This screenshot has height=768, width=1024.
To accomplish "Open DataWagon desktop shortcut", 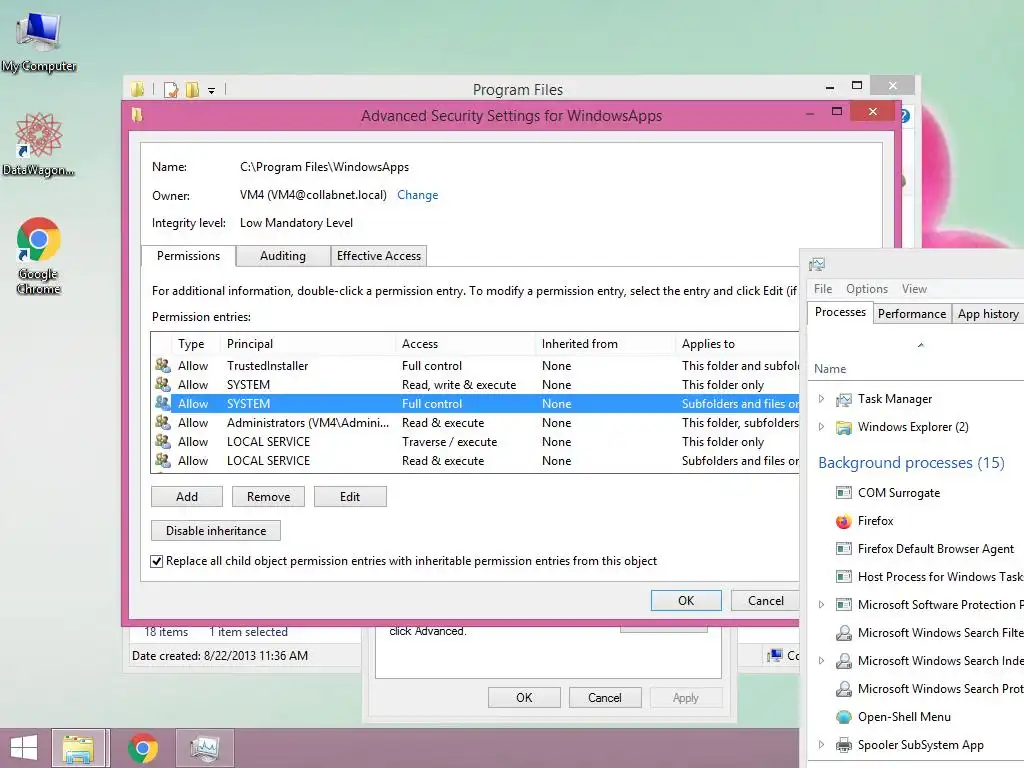I will click(39, 145).
